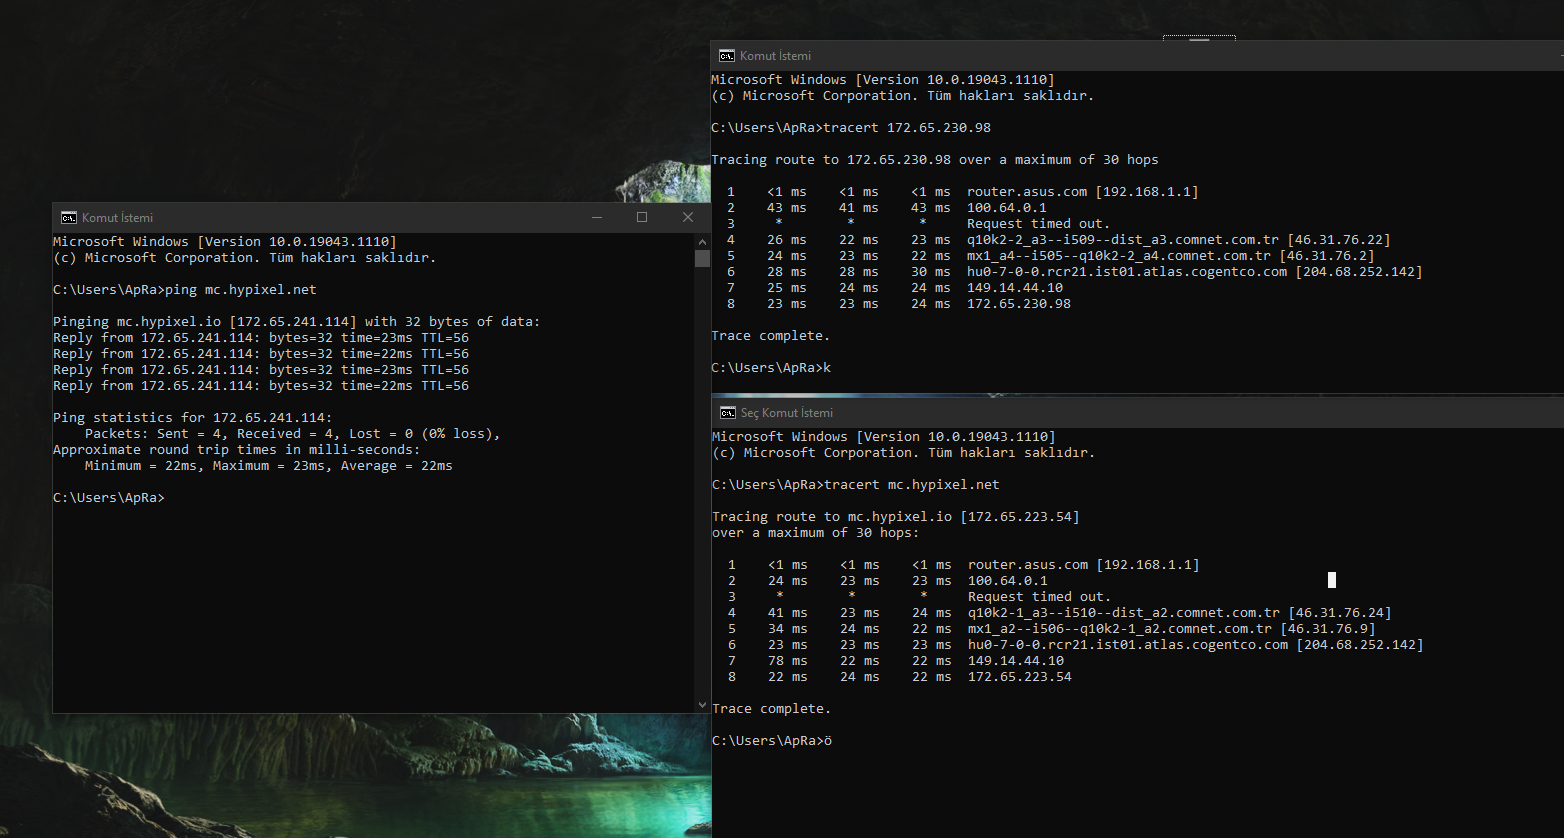The height and width of the screenshot is (838, 1564).
Task: Click 'over a maximum of 30 hops:' line
Action: click(816, 533)
